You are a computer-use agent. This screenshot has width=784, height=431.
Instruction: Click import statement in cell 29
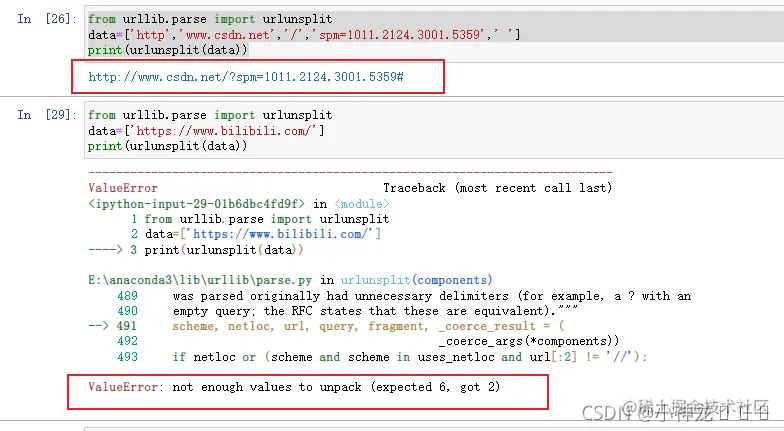coord(210,115)
